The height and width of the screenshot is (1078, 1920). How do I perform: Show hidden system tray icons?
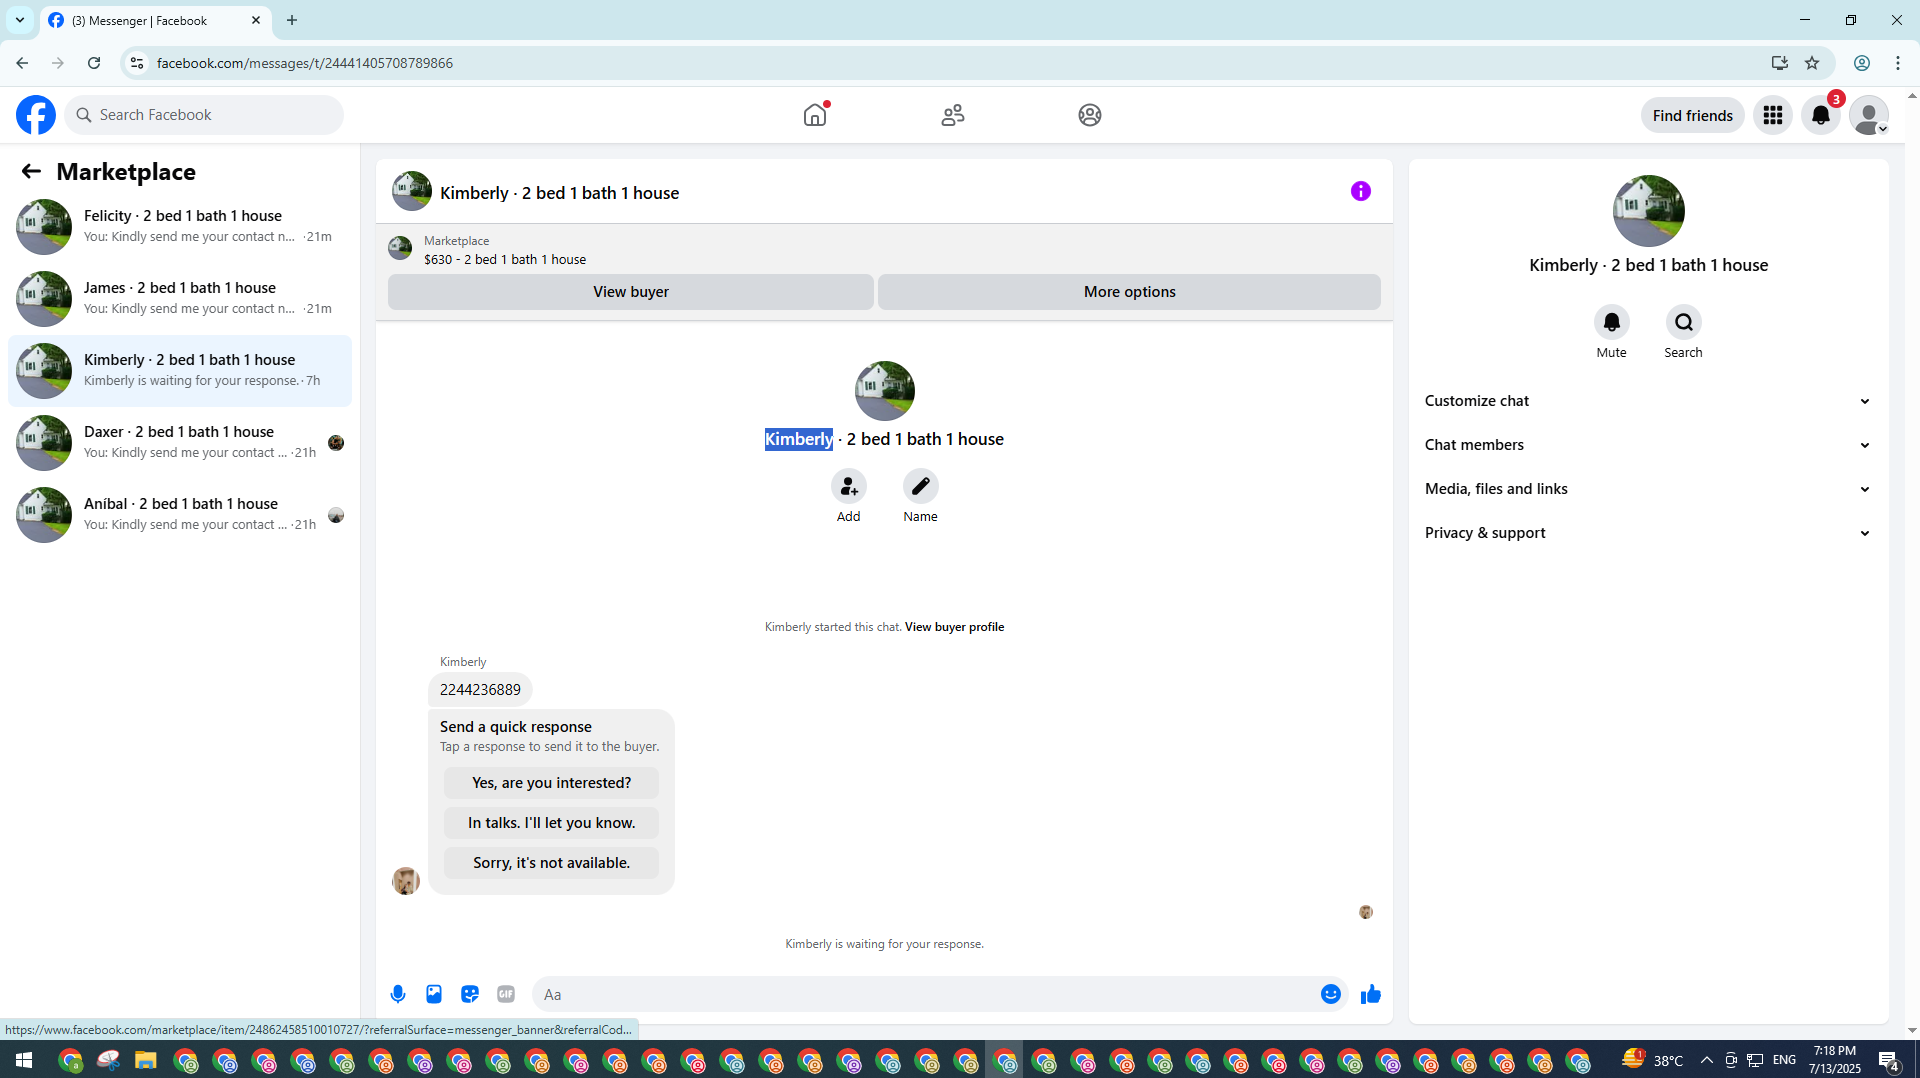pos(1706,1060)
